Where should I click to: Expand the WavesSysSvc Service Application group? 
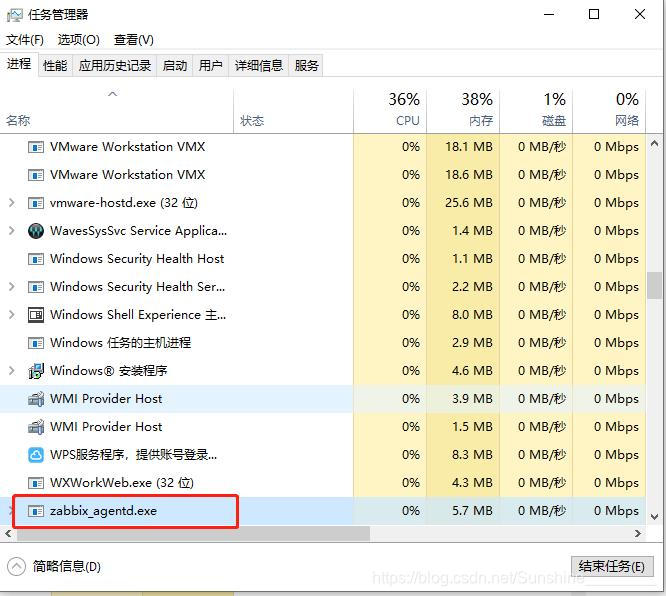point(12,231)
